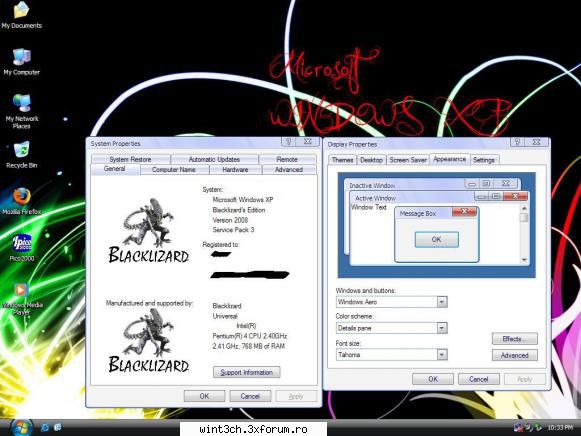The image size is (581, 436).
Task: Click OK in System Properties
Action: 204,396
